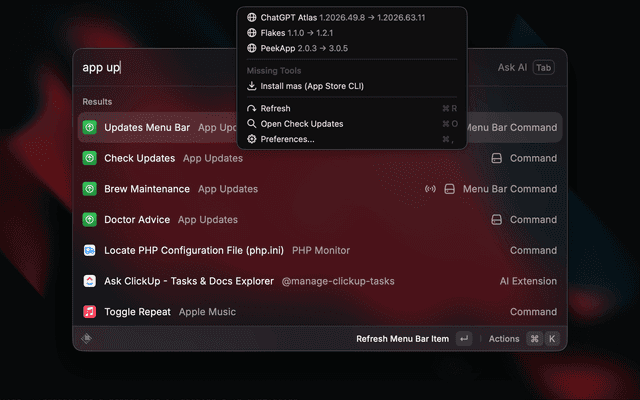The height and width of the screenshot is (400, 640).
Task: Click command type icon on Check Updates
Action: coord(496,158)
